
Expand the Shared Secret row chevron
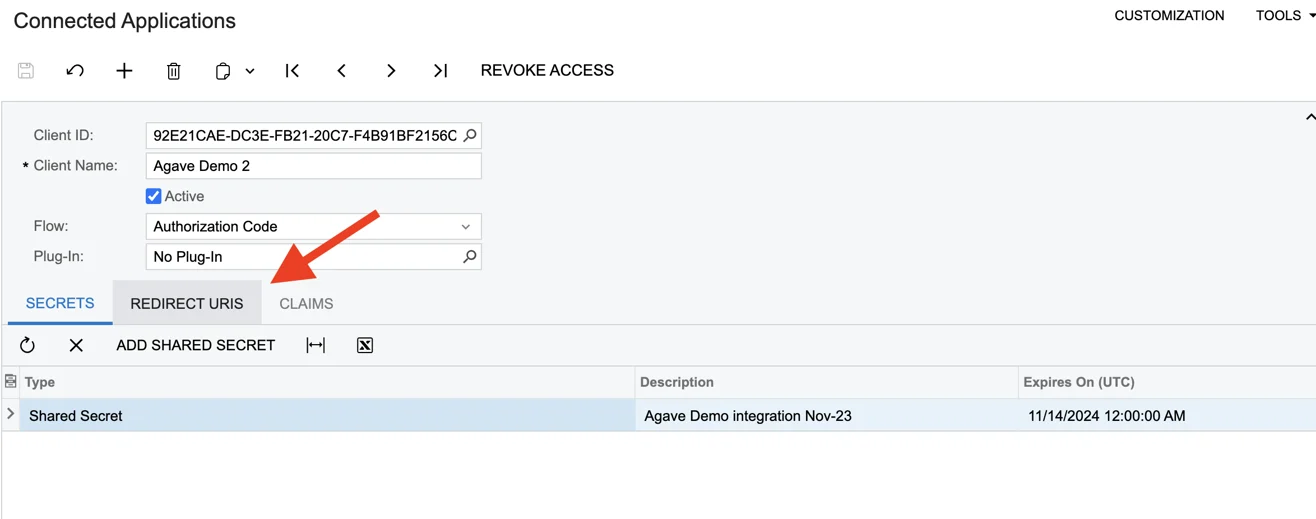11,414
